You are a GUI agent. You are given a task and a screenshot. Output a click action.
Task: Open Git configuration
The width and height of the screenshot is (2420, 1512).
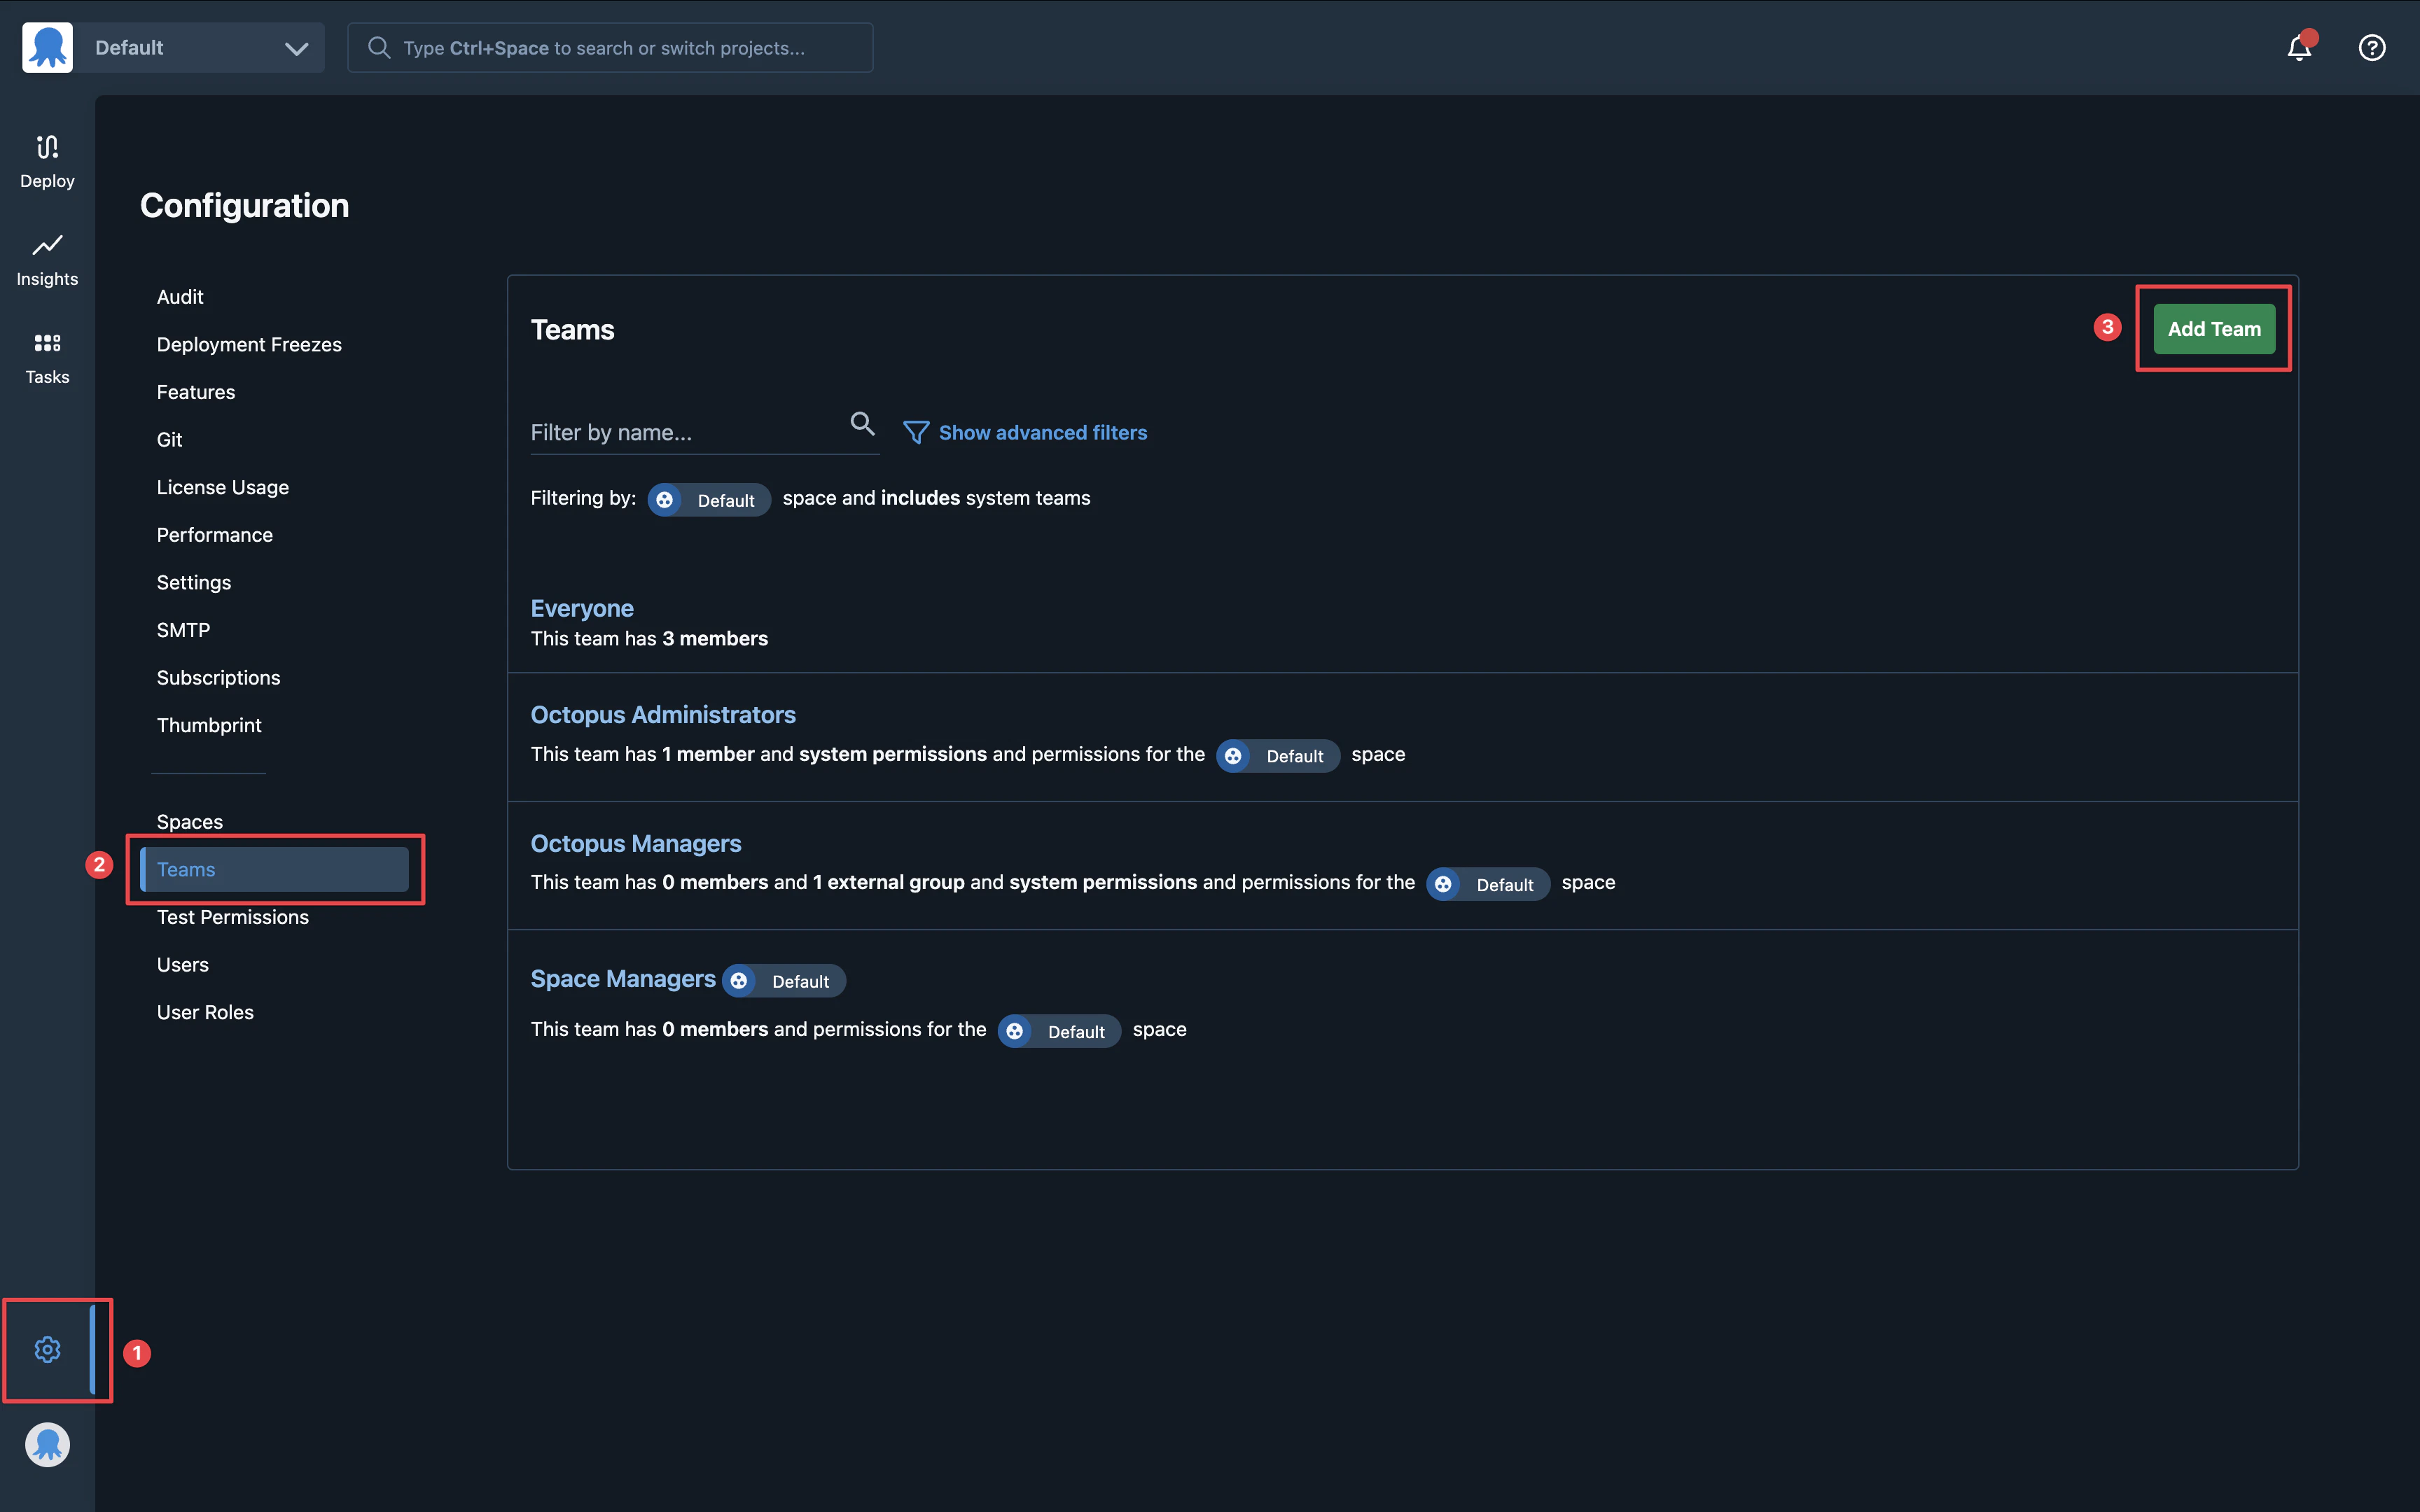(x=169, y=440)
